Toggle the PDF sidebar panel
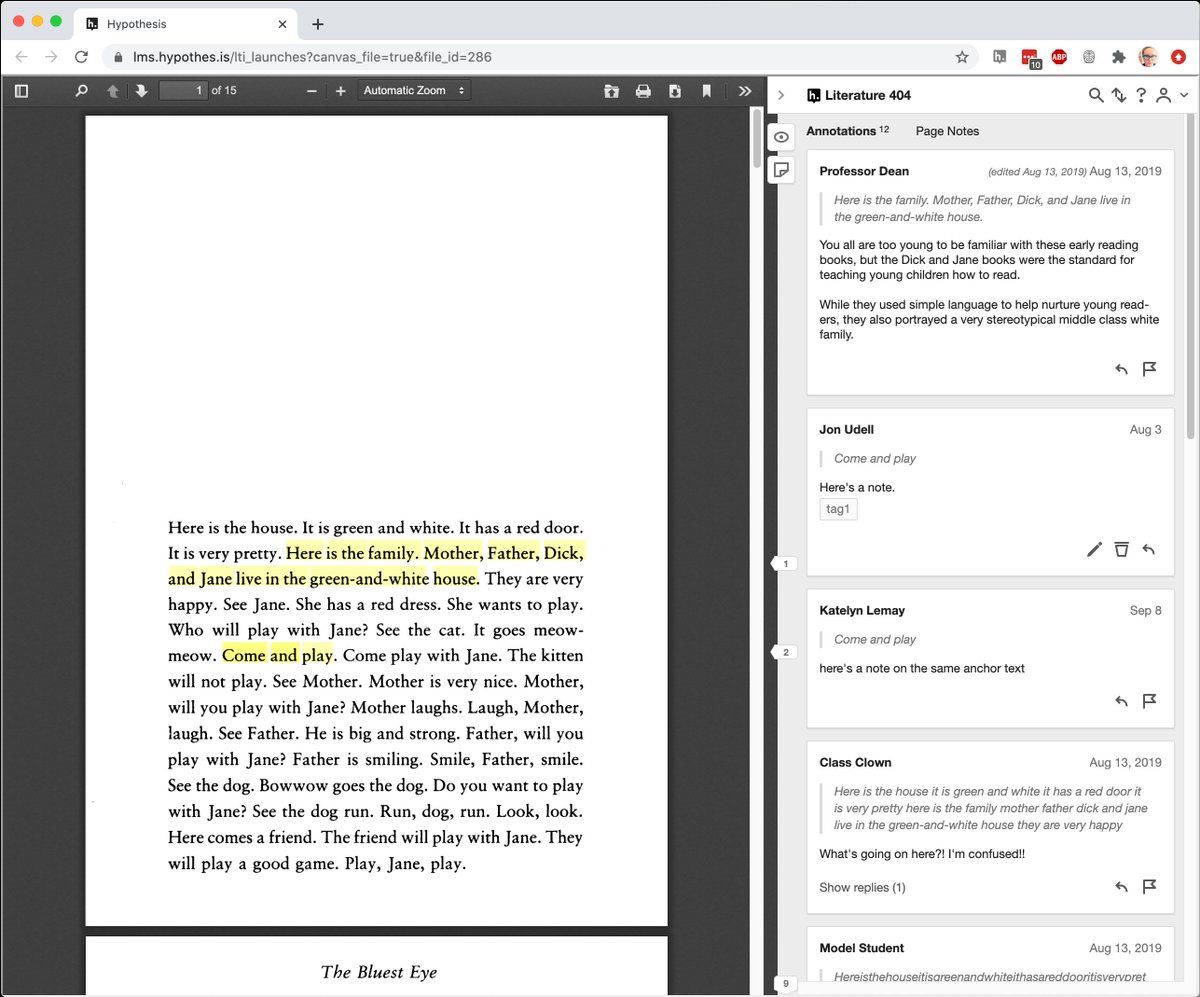This screenshot has width=1200, height=997. 21,91
